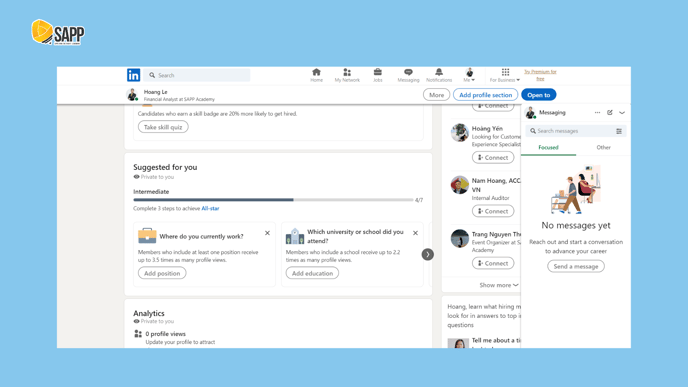Advance the suggestion carousel with next arrow

click(427, 254)
